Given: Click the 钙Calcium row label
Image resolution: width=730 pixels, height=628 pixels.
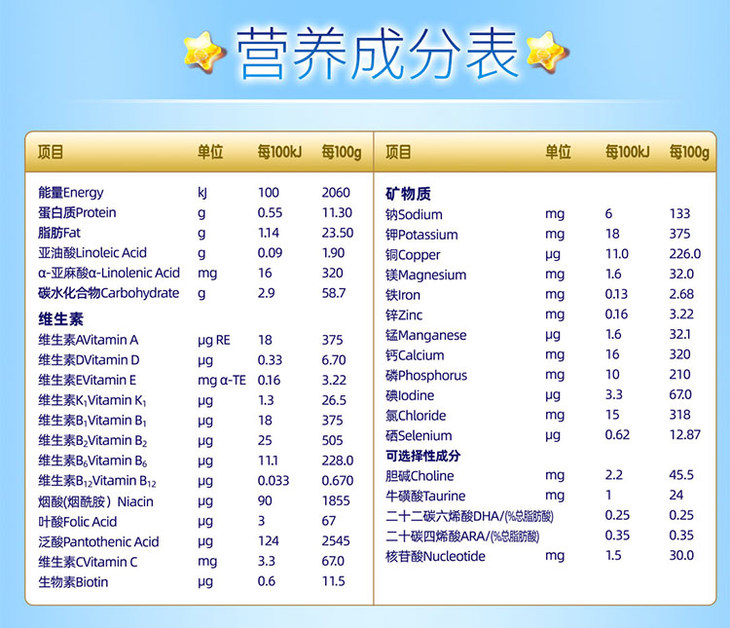Looking at the screenshot, I should pos(415,355).
